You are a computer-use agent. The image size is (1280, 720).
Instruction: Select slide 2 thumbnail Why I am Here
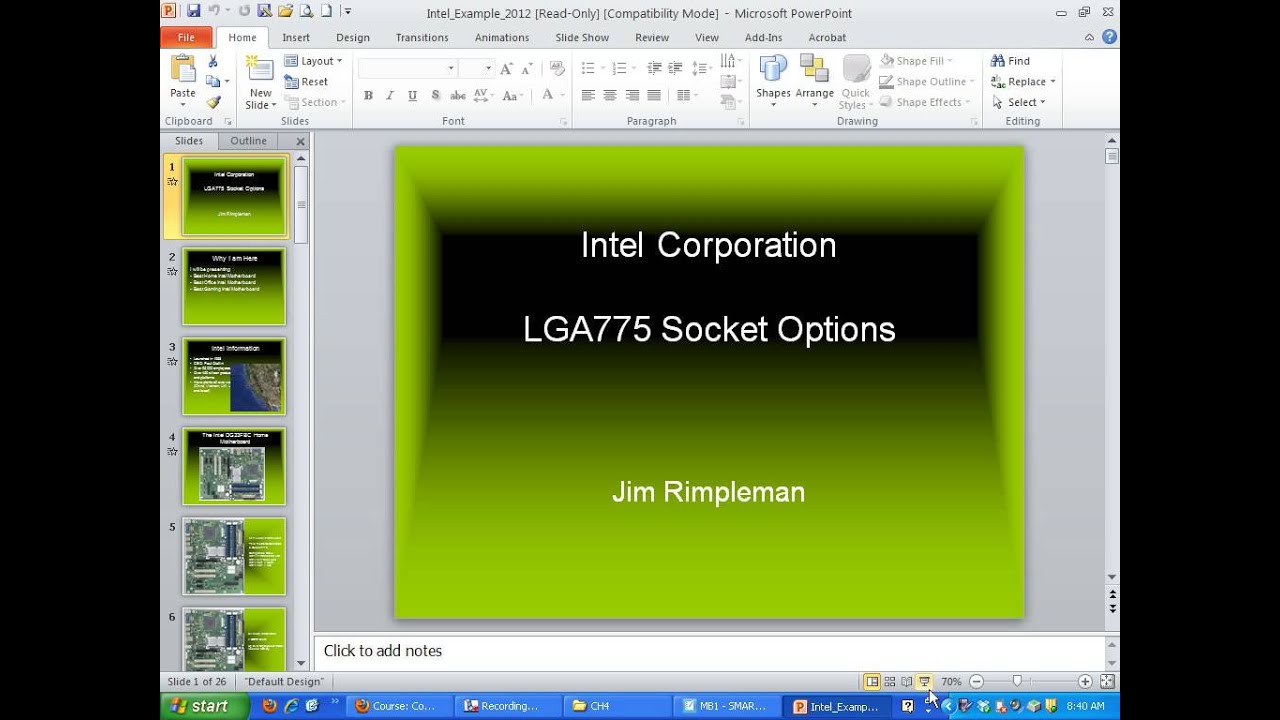point(234,286)
